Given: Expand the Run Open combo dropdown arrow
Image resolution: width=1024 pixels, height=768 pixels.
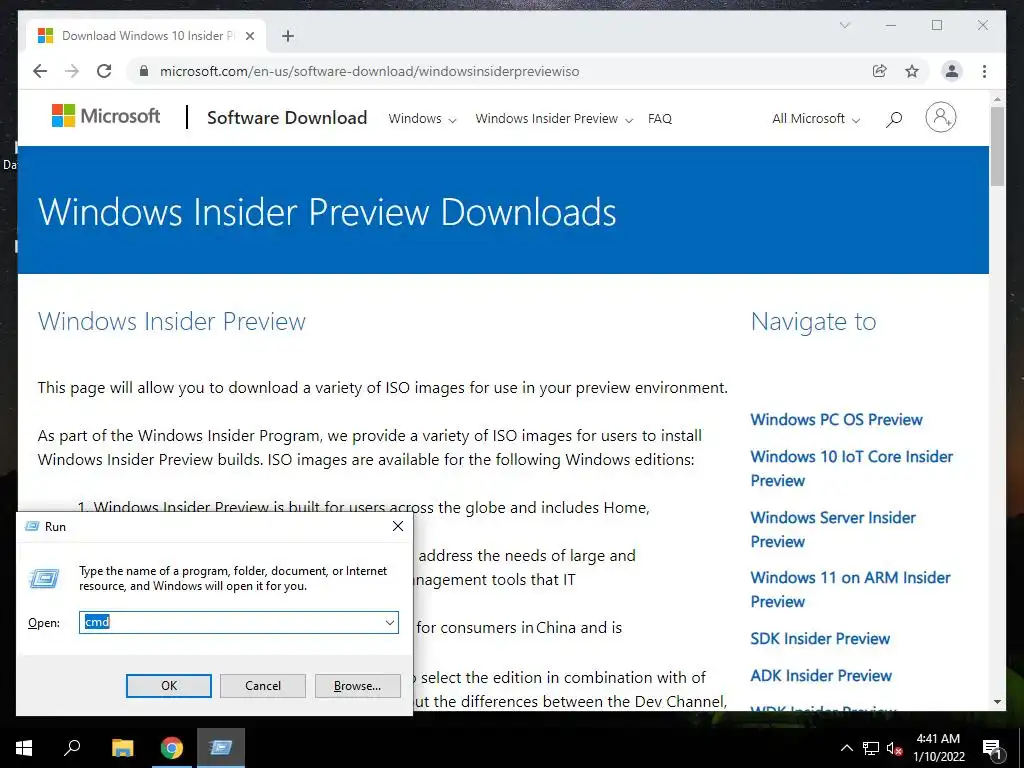Looking at the screenshot, I should tap(390, 622).
